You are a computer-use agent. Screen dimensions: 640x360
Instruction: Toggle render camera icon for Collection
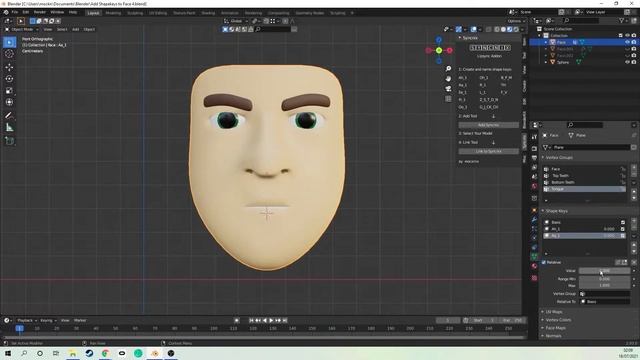[634, 36]
